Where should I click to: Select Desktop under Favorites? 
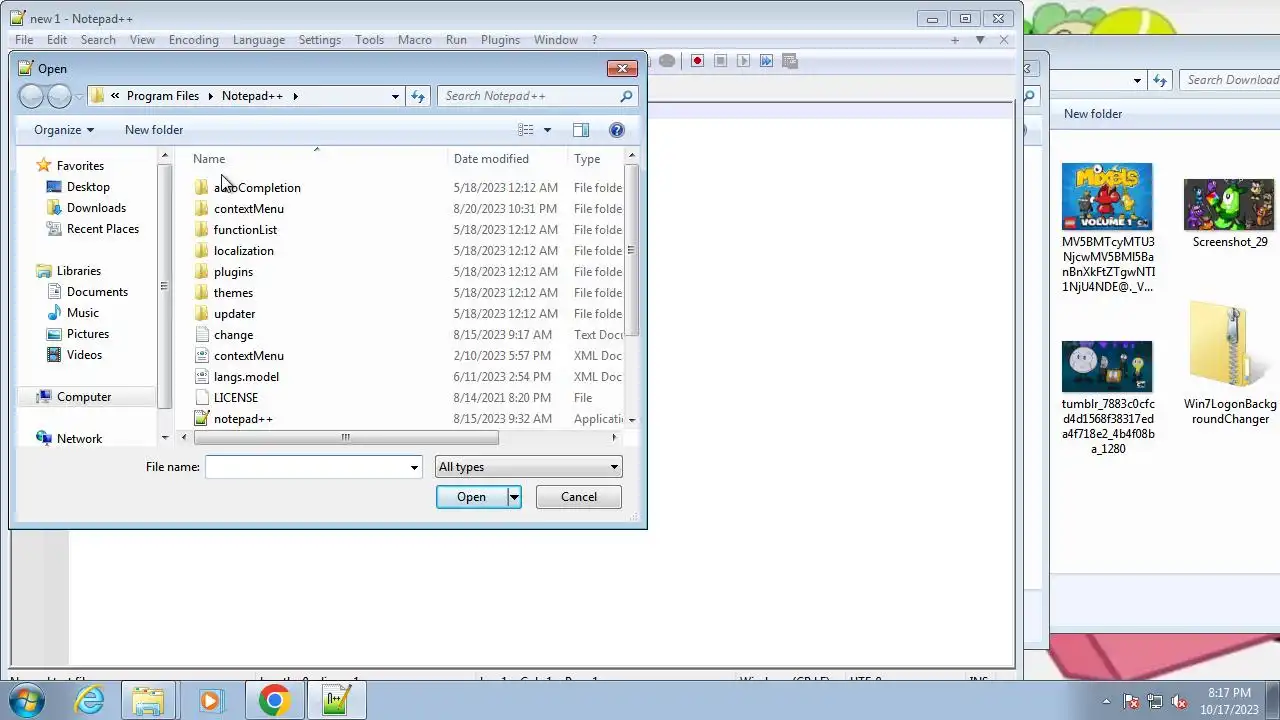click(x=88, y=187)
